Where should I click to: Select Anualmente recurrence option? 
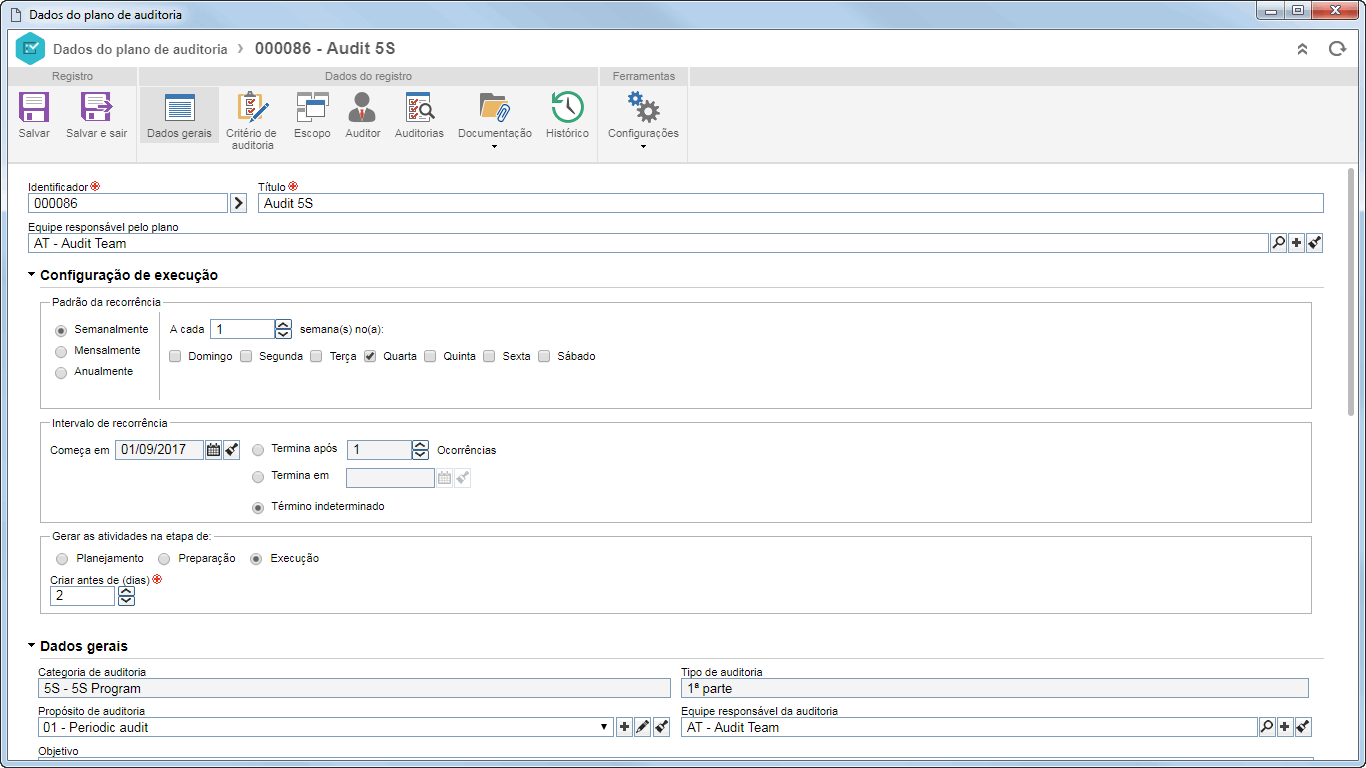click(62, 372)
